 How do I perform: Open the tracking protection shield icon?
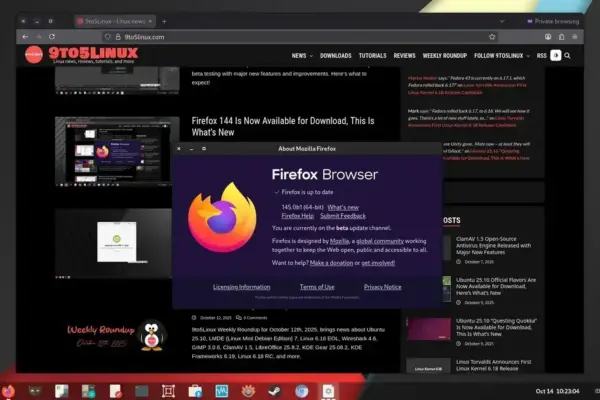[x=108, y=37]
